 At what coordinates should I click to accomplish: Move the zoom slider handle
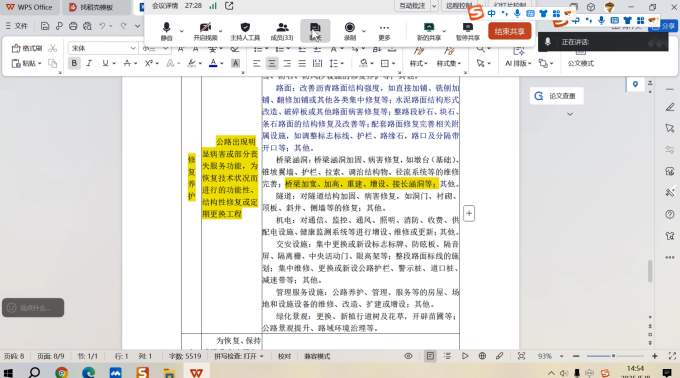pyautogui.click(x=613, y=356)
